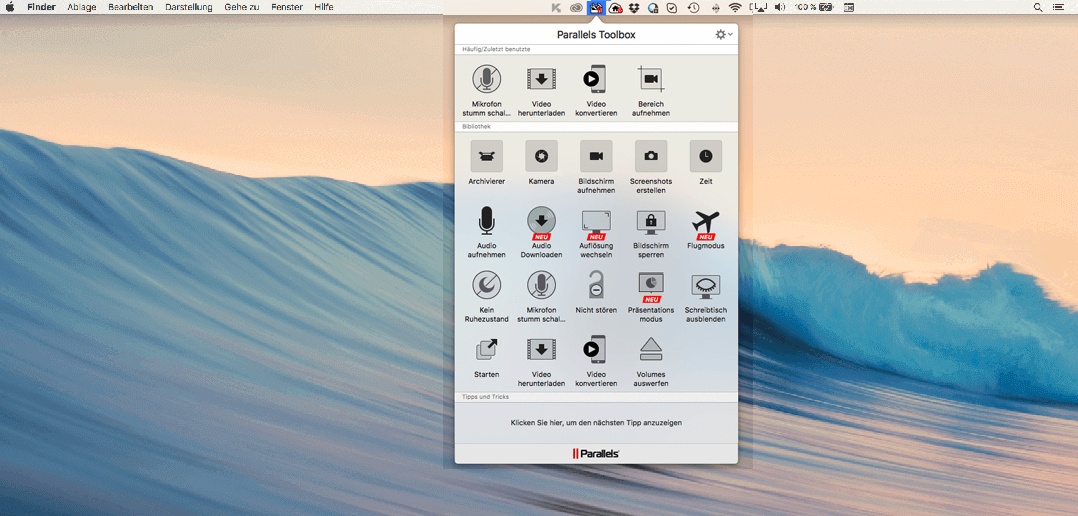Open Screenshots erstellen tool
Viewport: 1078px width, 516px height.
point(651,157)
